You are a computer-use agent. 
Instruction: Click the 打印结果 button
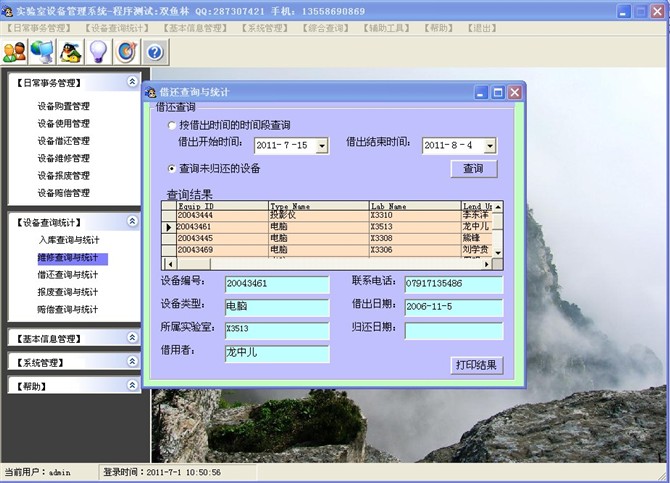[475, 365]
